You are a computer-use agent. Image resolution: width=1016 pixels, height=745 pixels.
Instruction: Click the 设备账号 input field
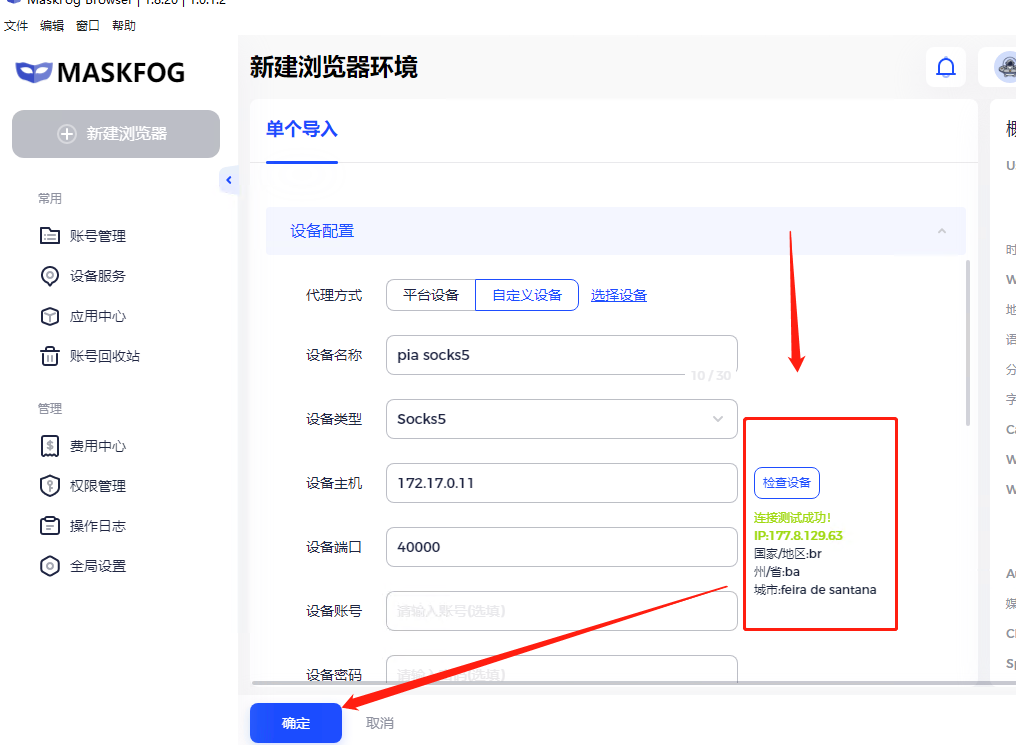click(562, 611)
